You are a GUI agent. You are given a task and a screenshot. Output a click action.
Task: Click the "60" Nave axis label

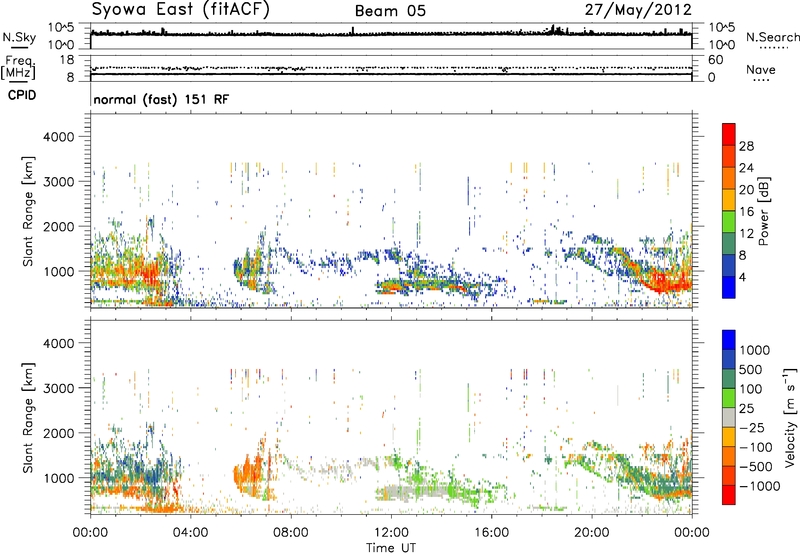point(715,60)
